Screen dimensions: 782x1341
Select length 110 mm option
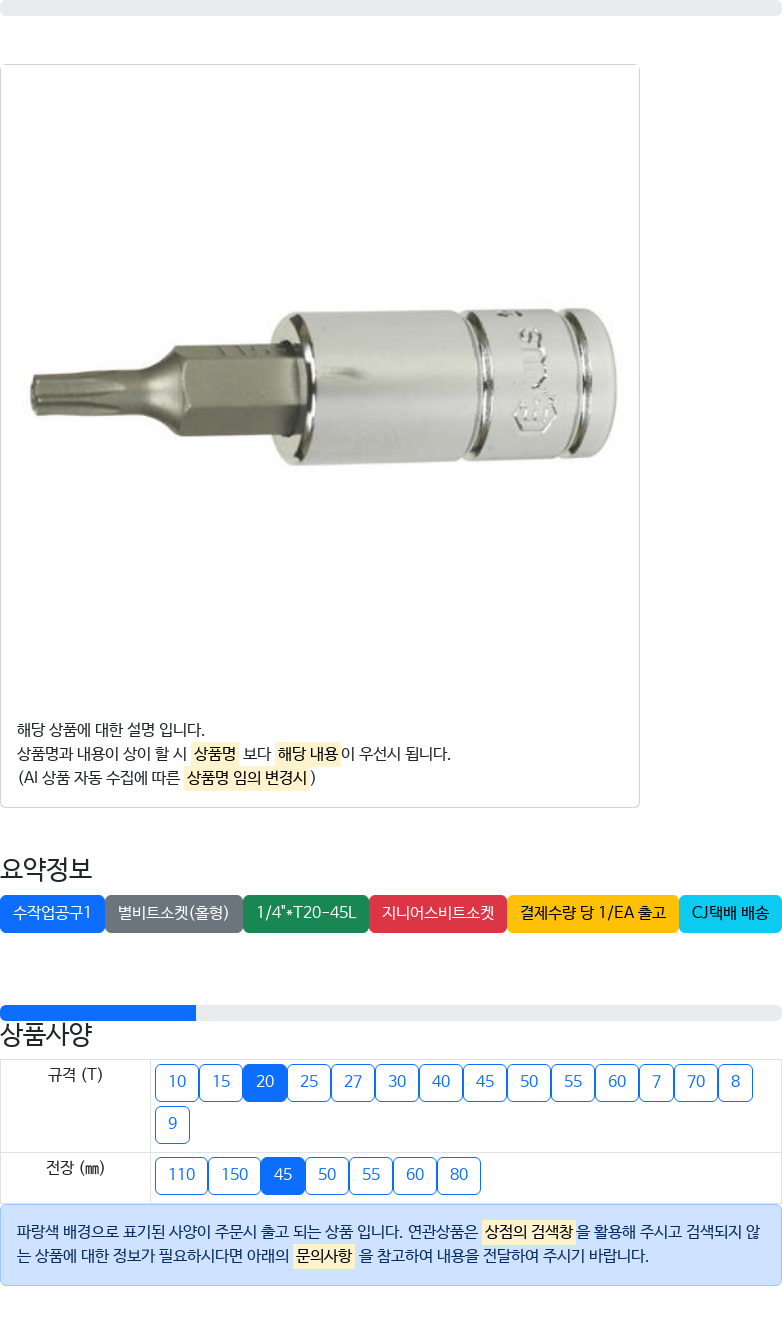point(181,1175)
